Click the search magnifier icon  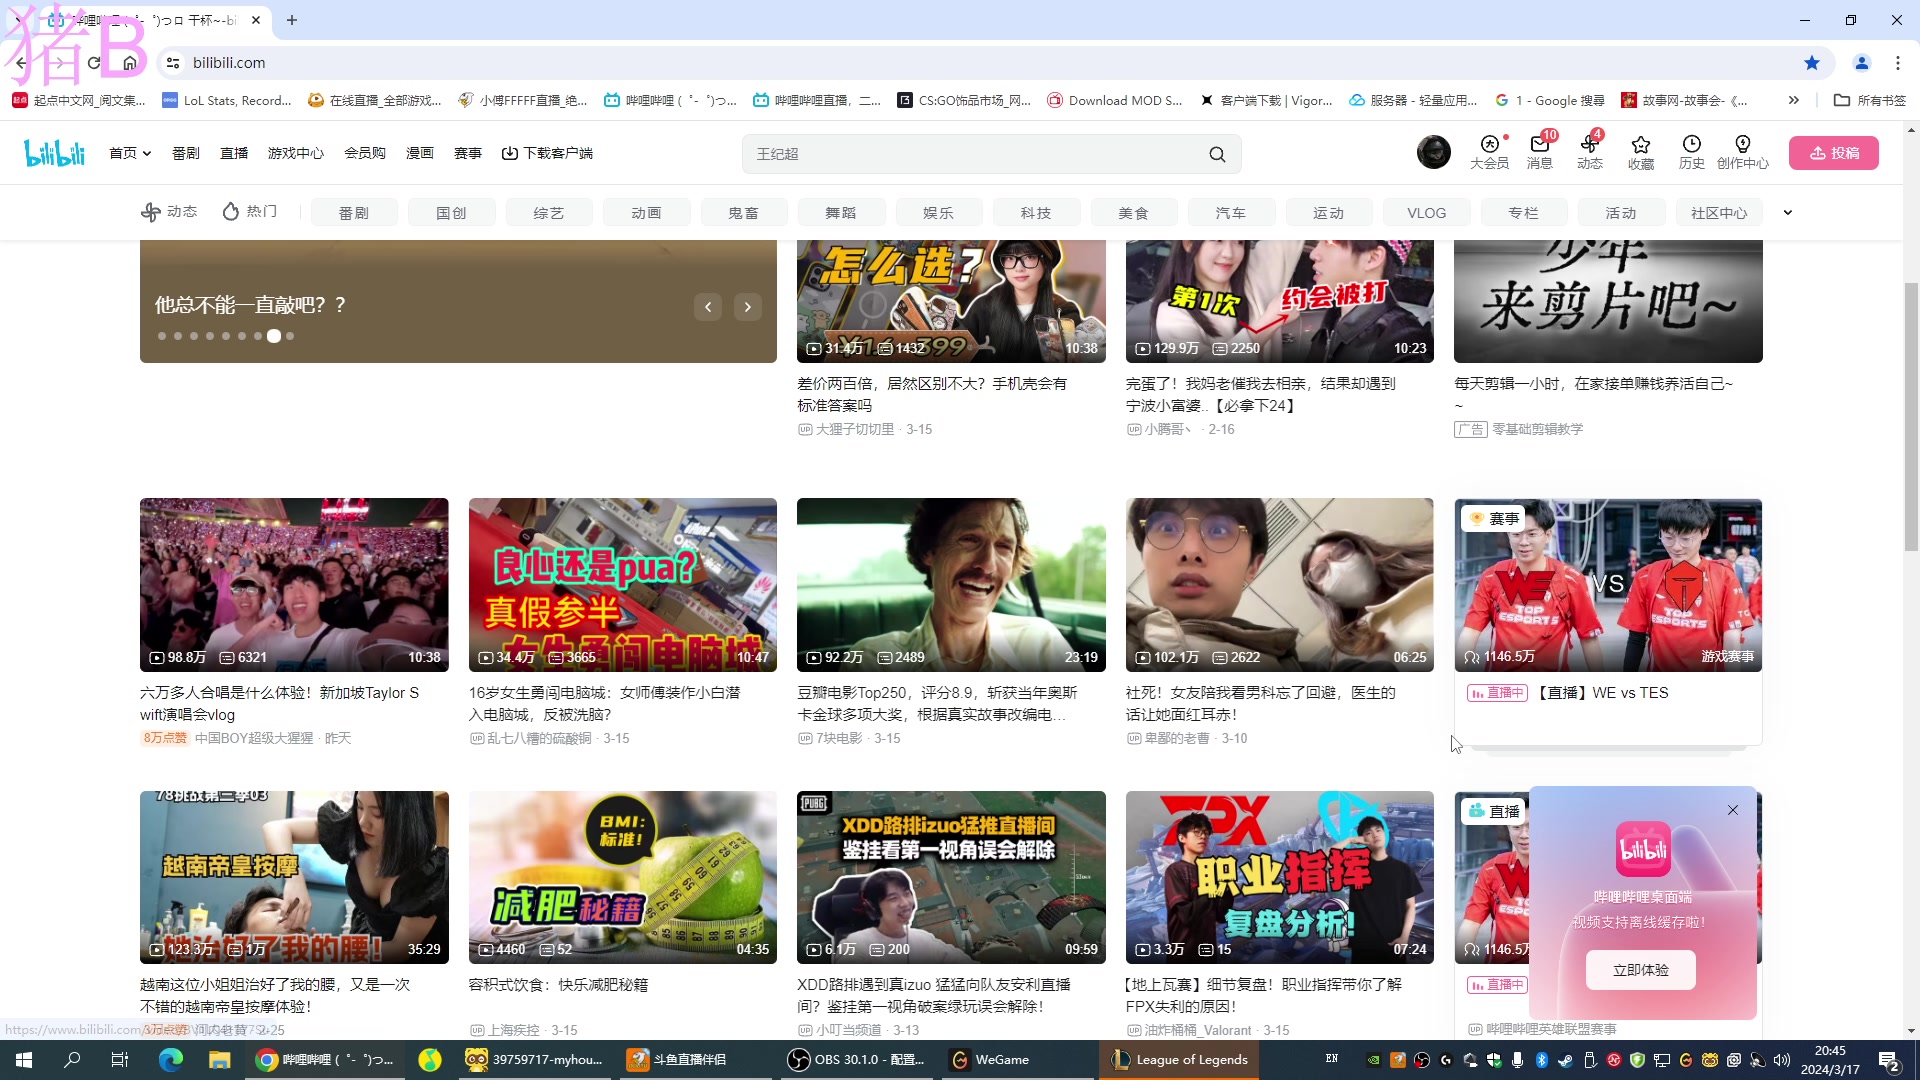click(x=1217, y=154)
